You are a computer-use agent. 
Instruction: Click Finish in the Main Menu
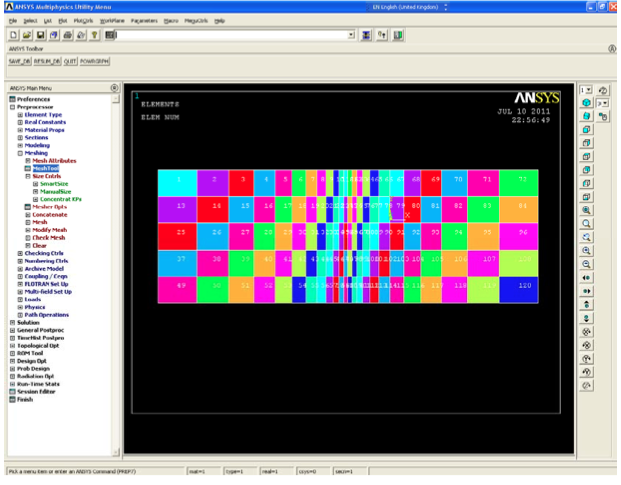pos(25,400)
